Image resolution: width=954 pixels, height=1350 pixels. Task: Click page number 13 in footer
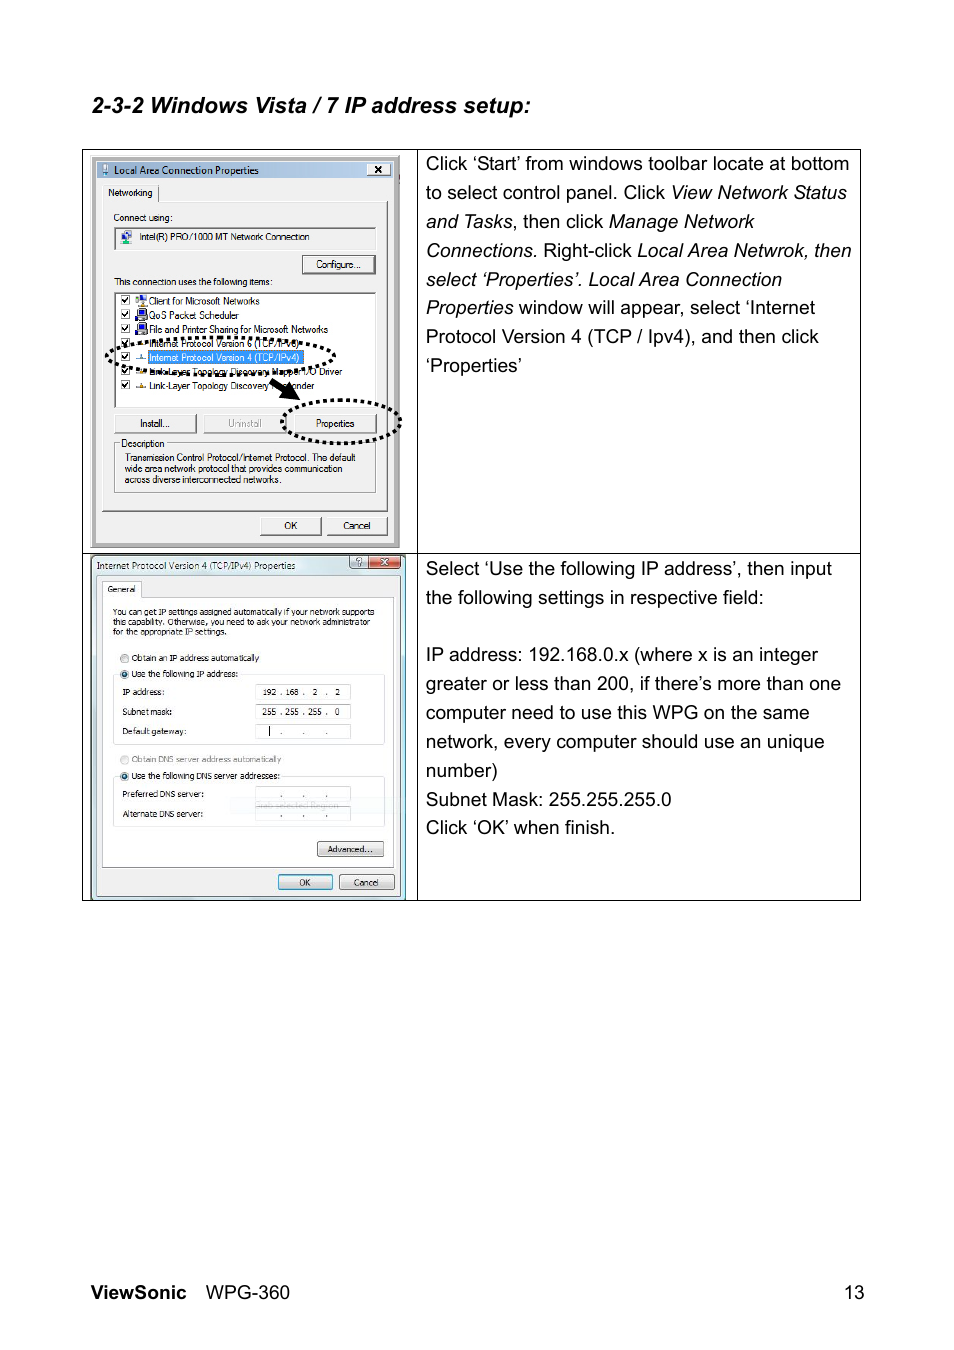coord(854,1292)
